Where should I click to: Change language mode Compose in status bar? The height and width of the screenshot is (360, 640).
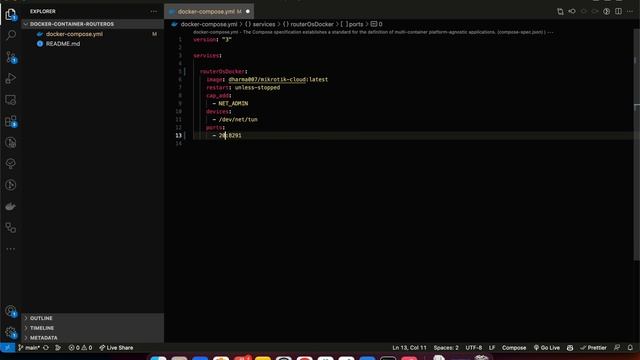click(514, 348)
